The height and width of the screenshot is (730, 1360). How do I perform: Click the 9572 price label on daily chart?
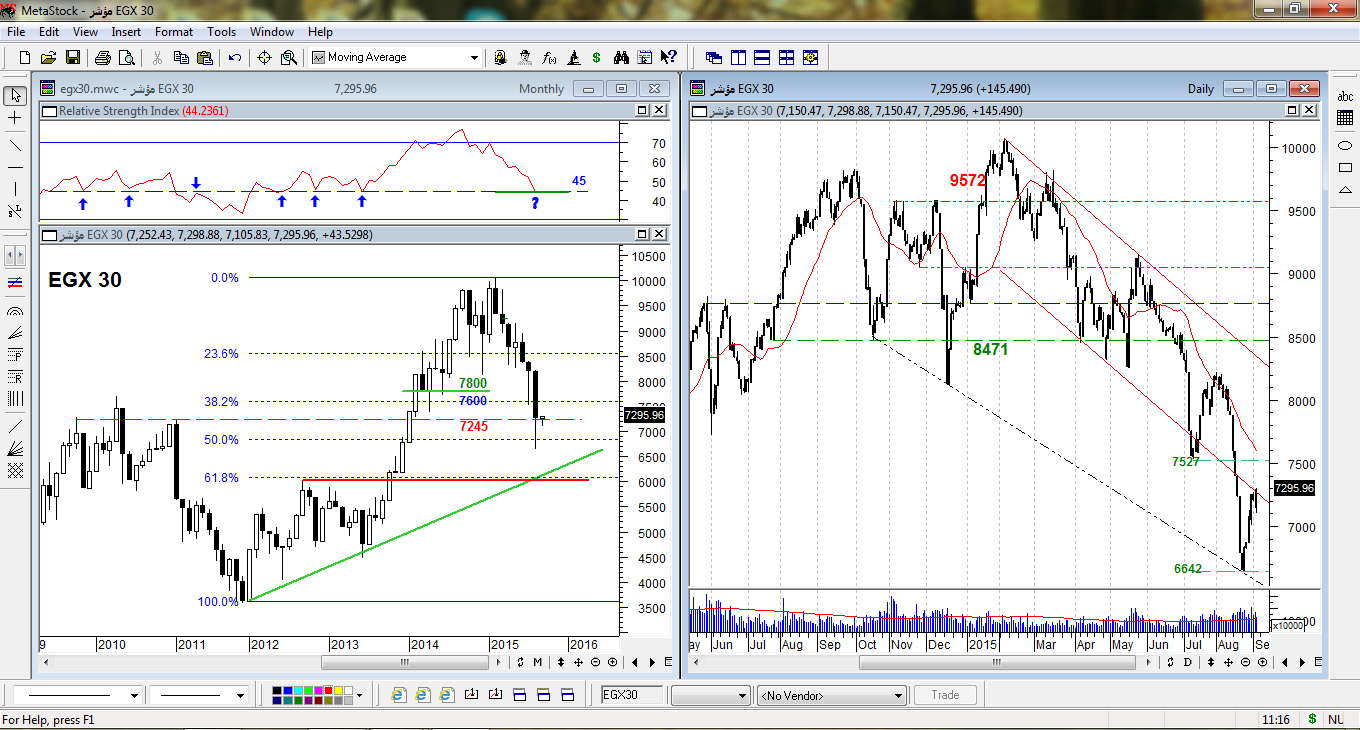pos(968,180)
